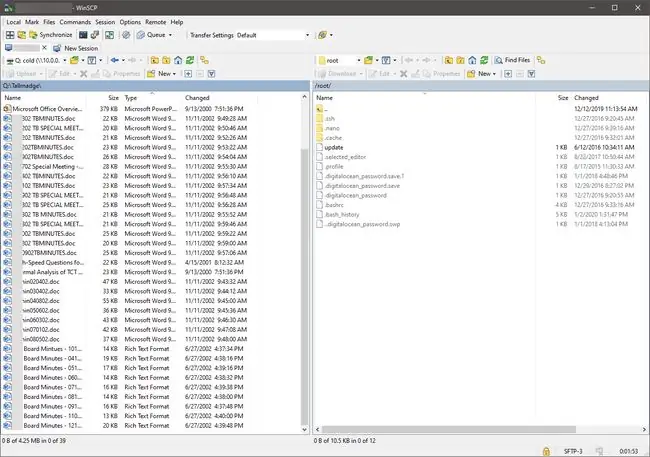The width and height of the screenshot is (650, 457).
Task: Sort remote files by Changed column
Action: pyautogui.click(x=586, y=98)
